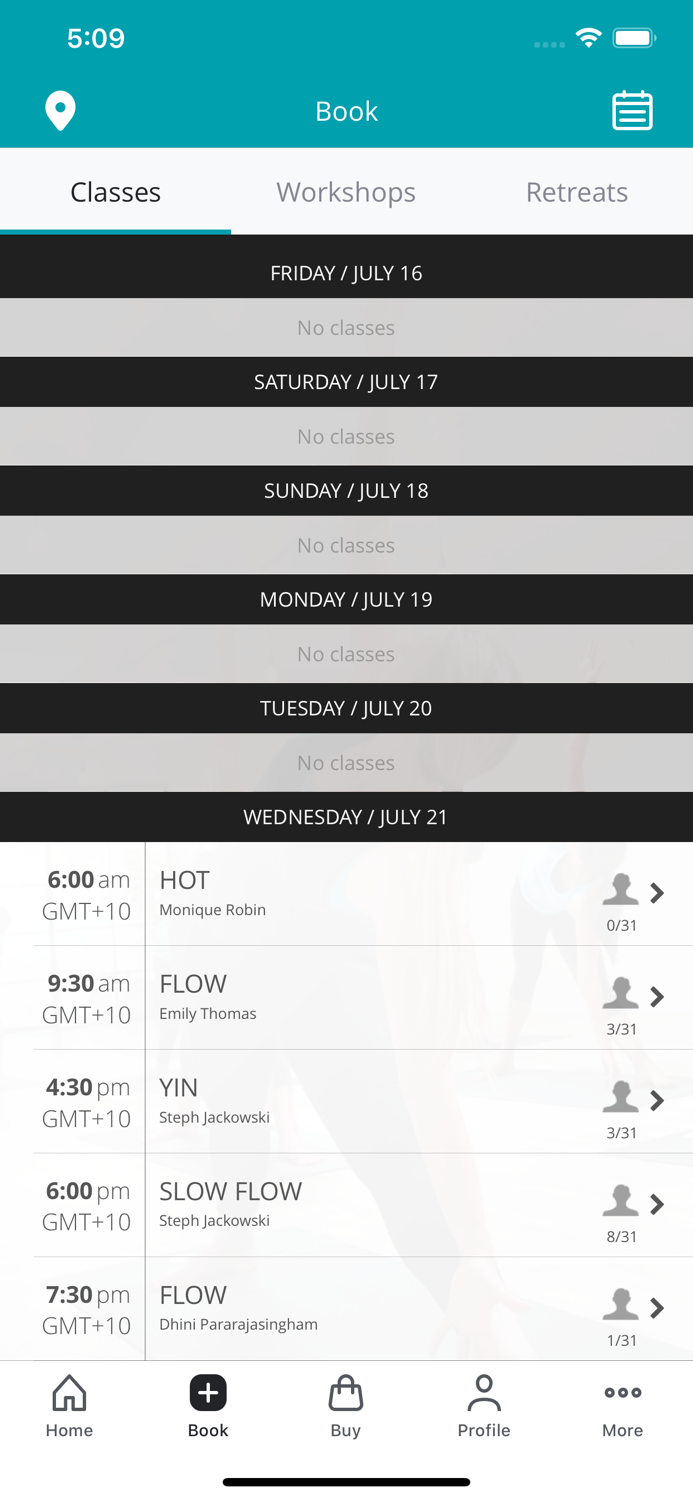The width and height of the screenshot is (693, 1500).
Task: Tap the location pin icon
Action: coord(60,111)
